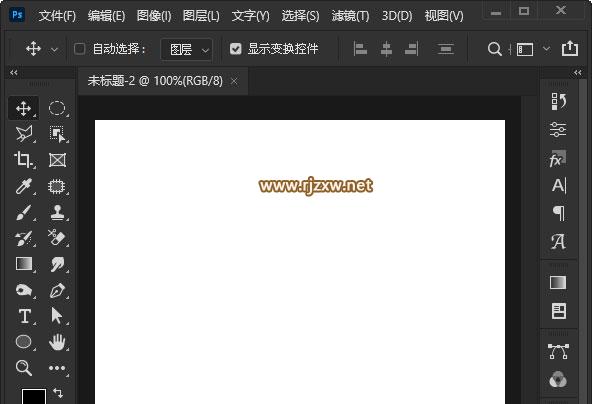Select the History Brush tool
The height and width of the screenshot is (404, 592).
[x=23, y=238]
